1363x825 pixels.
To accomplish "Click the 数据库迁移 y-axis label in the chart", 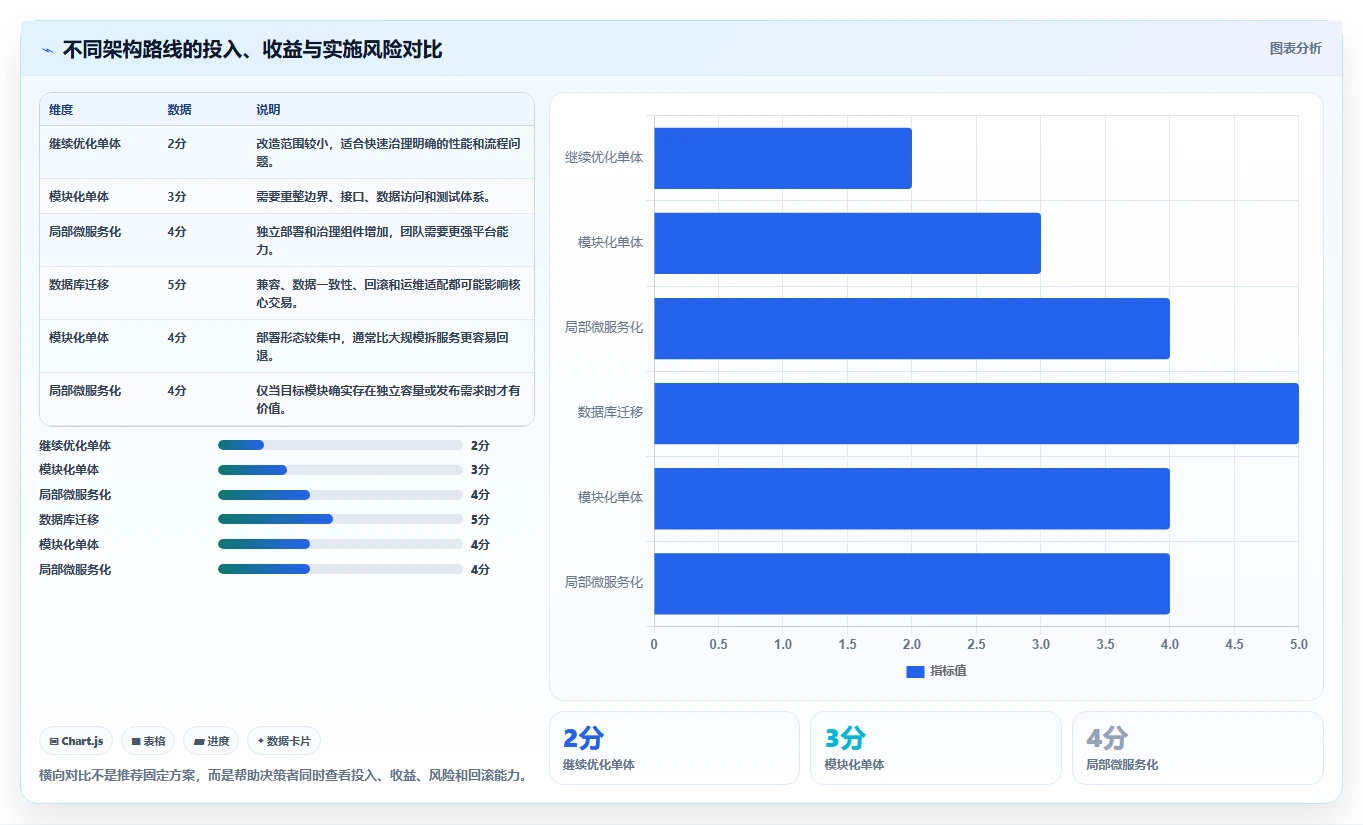I will click(x=610, y=413).
